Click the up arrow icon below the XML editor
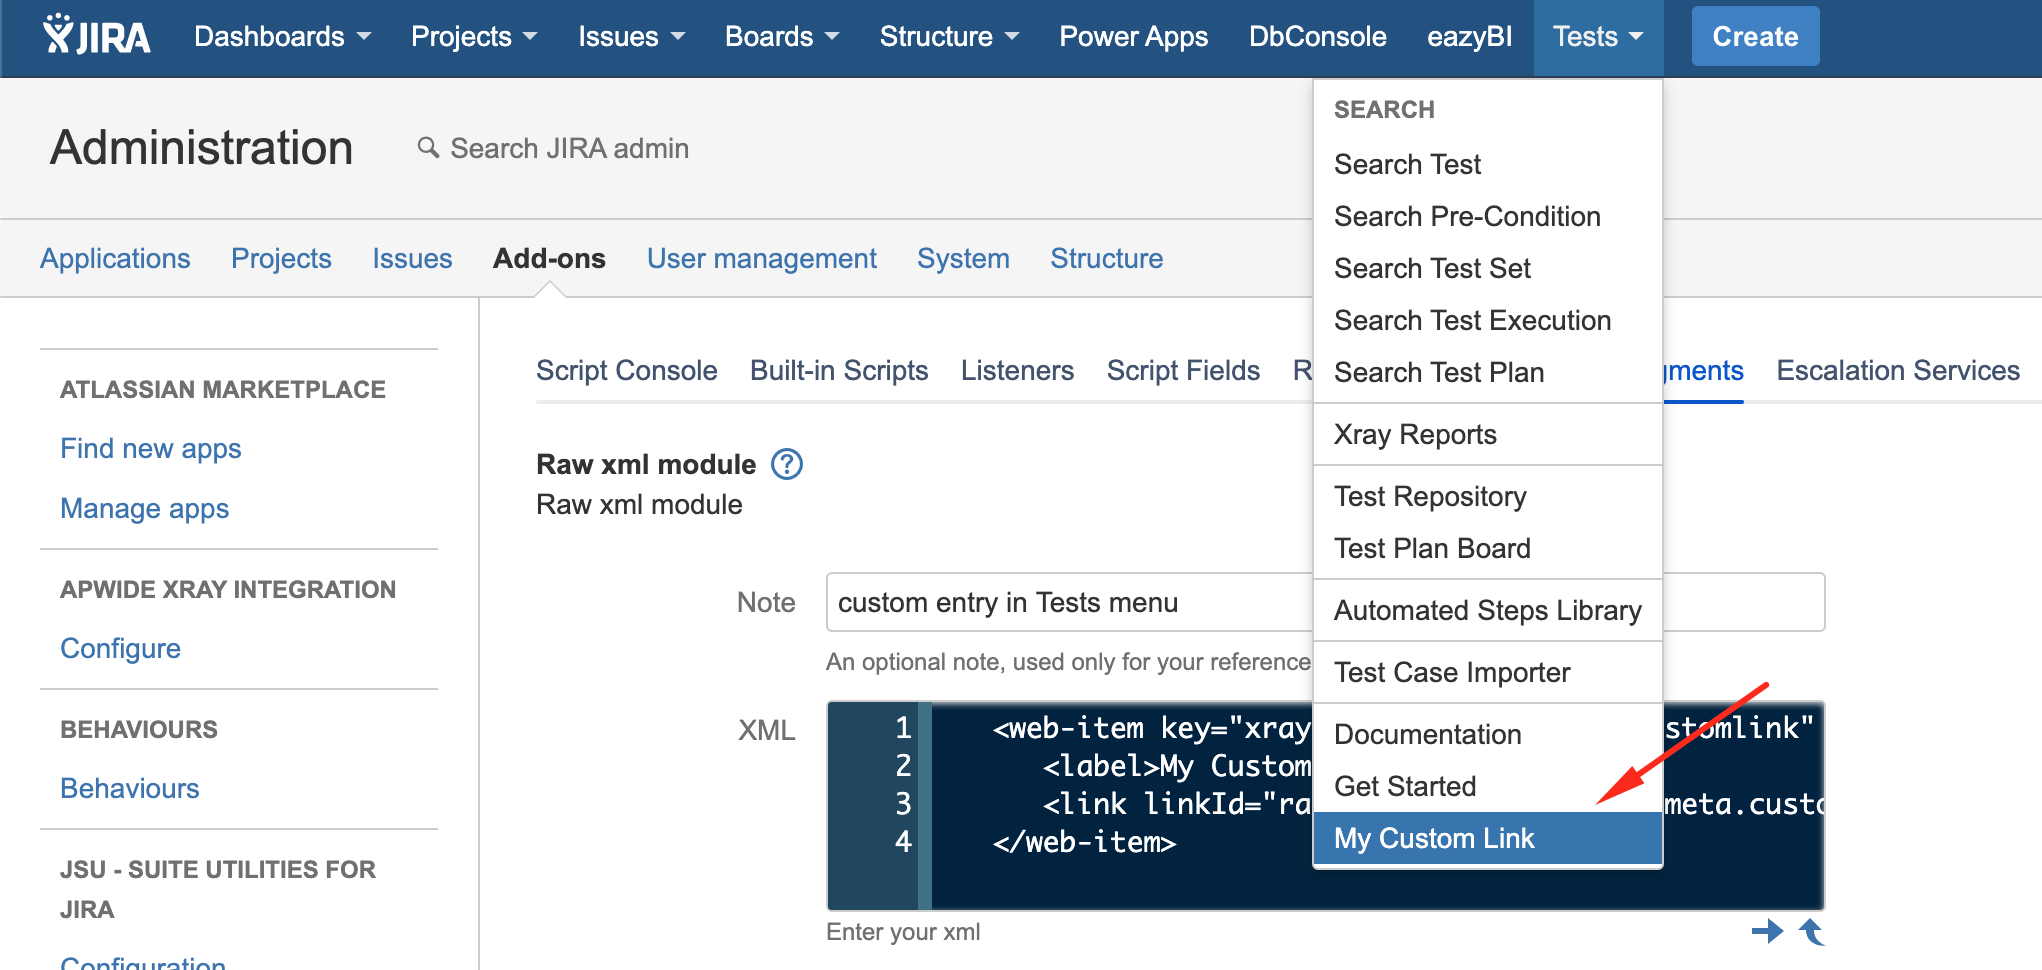Image resolution: width=2042 pixels, height=970 pixels. click(1812, 931)
